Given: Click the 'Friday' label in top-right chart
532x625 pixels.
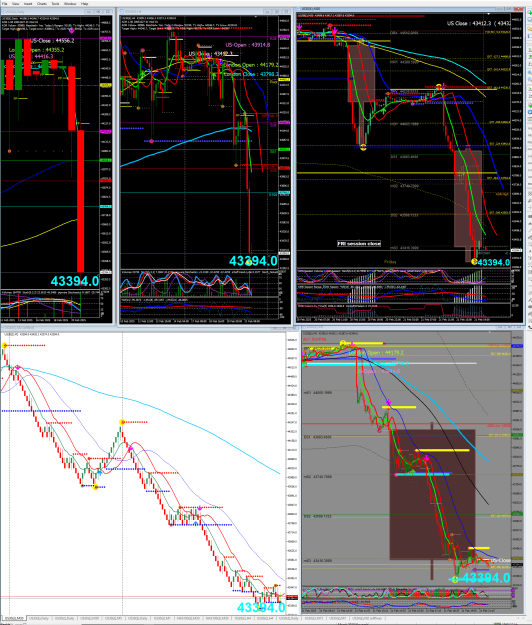Looking at the screenshot, I should click(390, 262).
